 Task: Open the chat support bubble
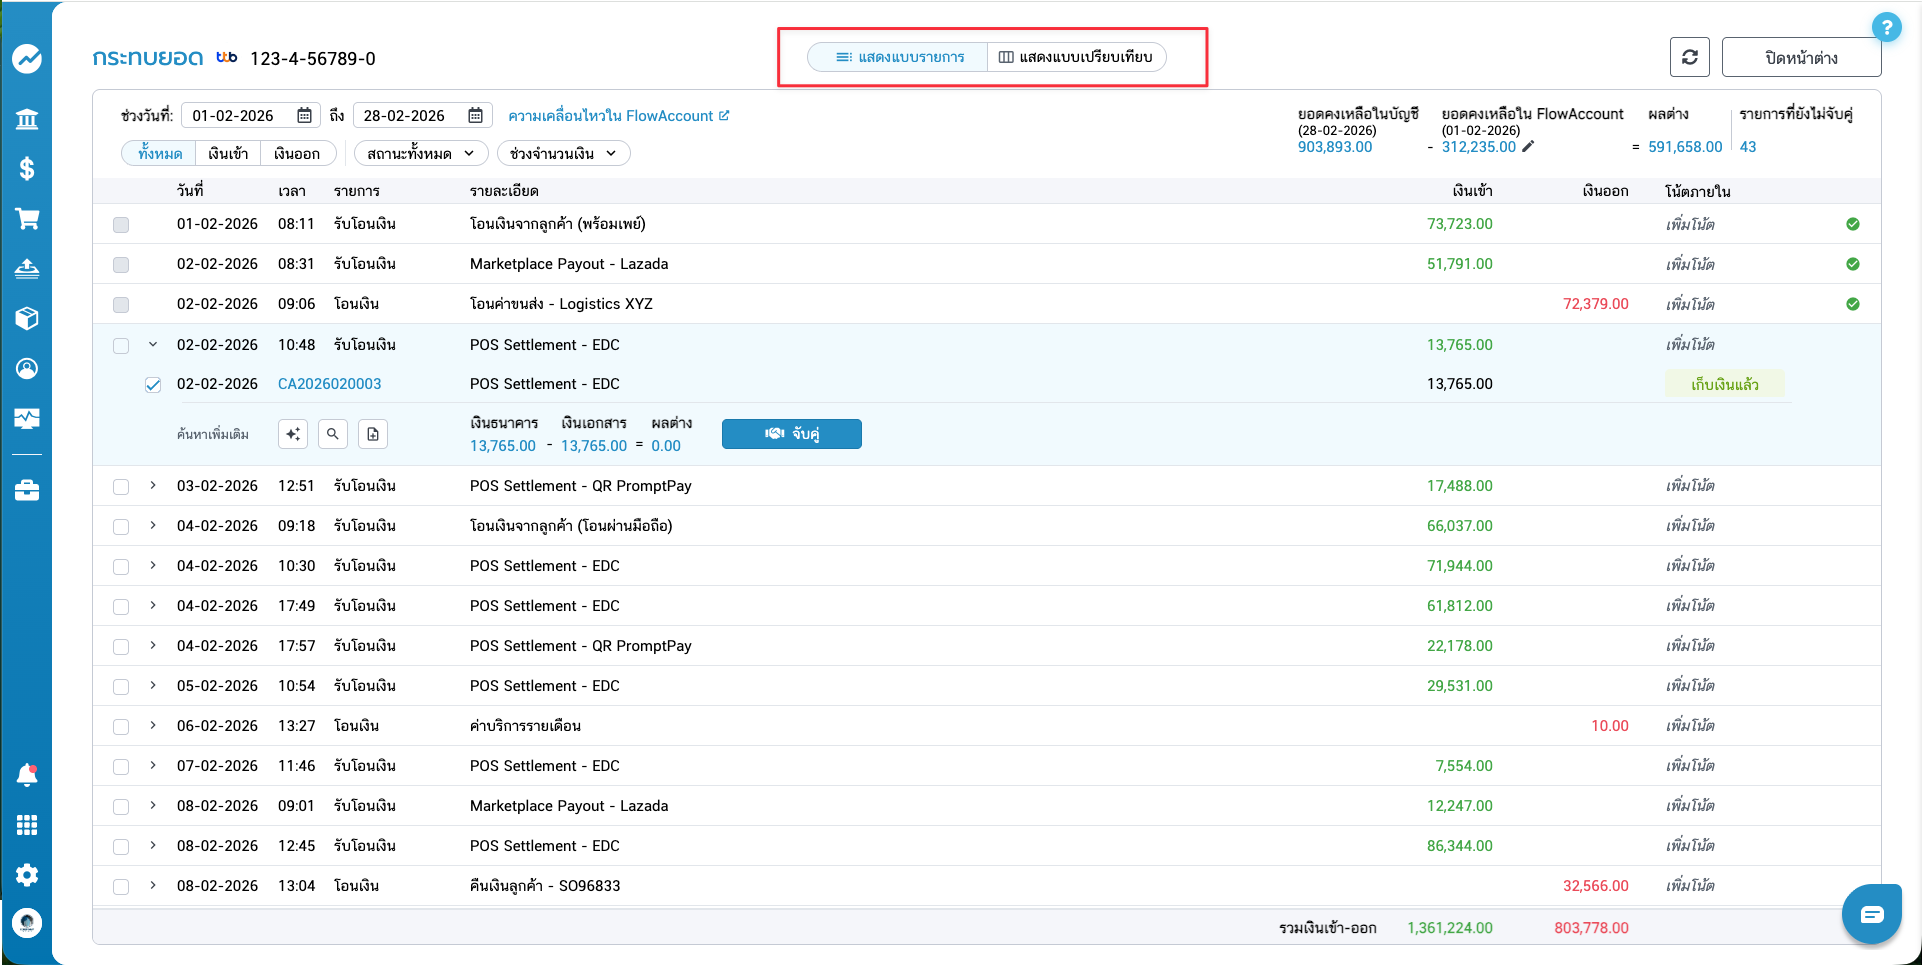pyautogui.click(x=1871, y=914)
